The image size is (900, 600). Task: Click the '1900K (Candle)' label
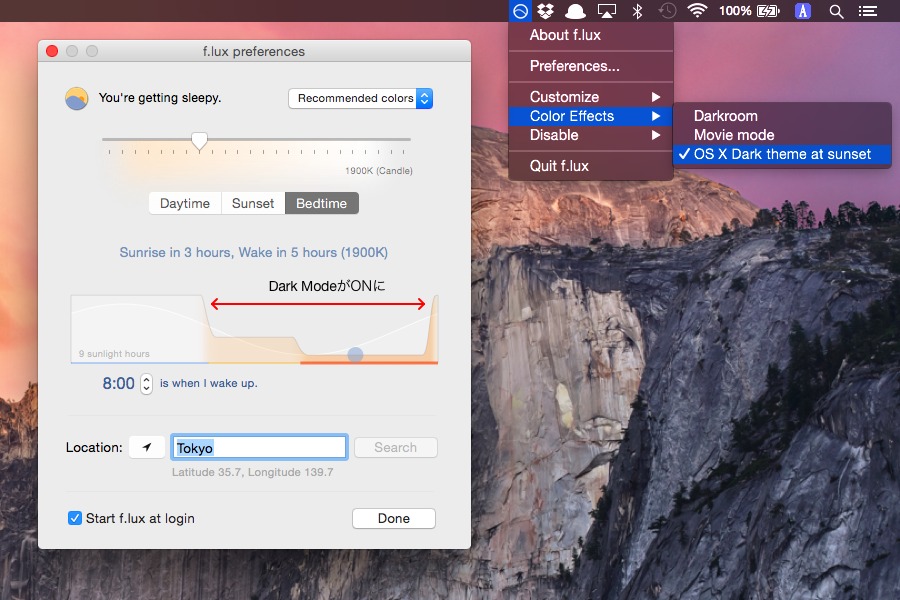(x=379, y=171)
